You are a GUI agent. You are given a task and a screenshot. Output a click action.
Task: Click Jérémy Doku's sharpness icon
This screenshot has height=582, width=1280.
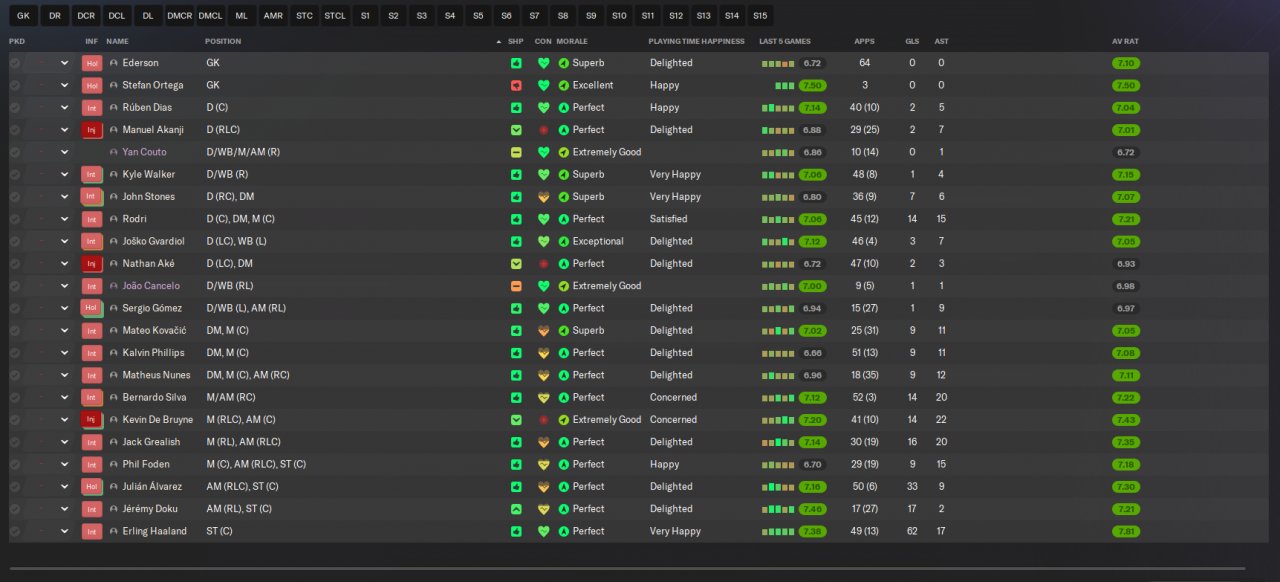point(516,509)
